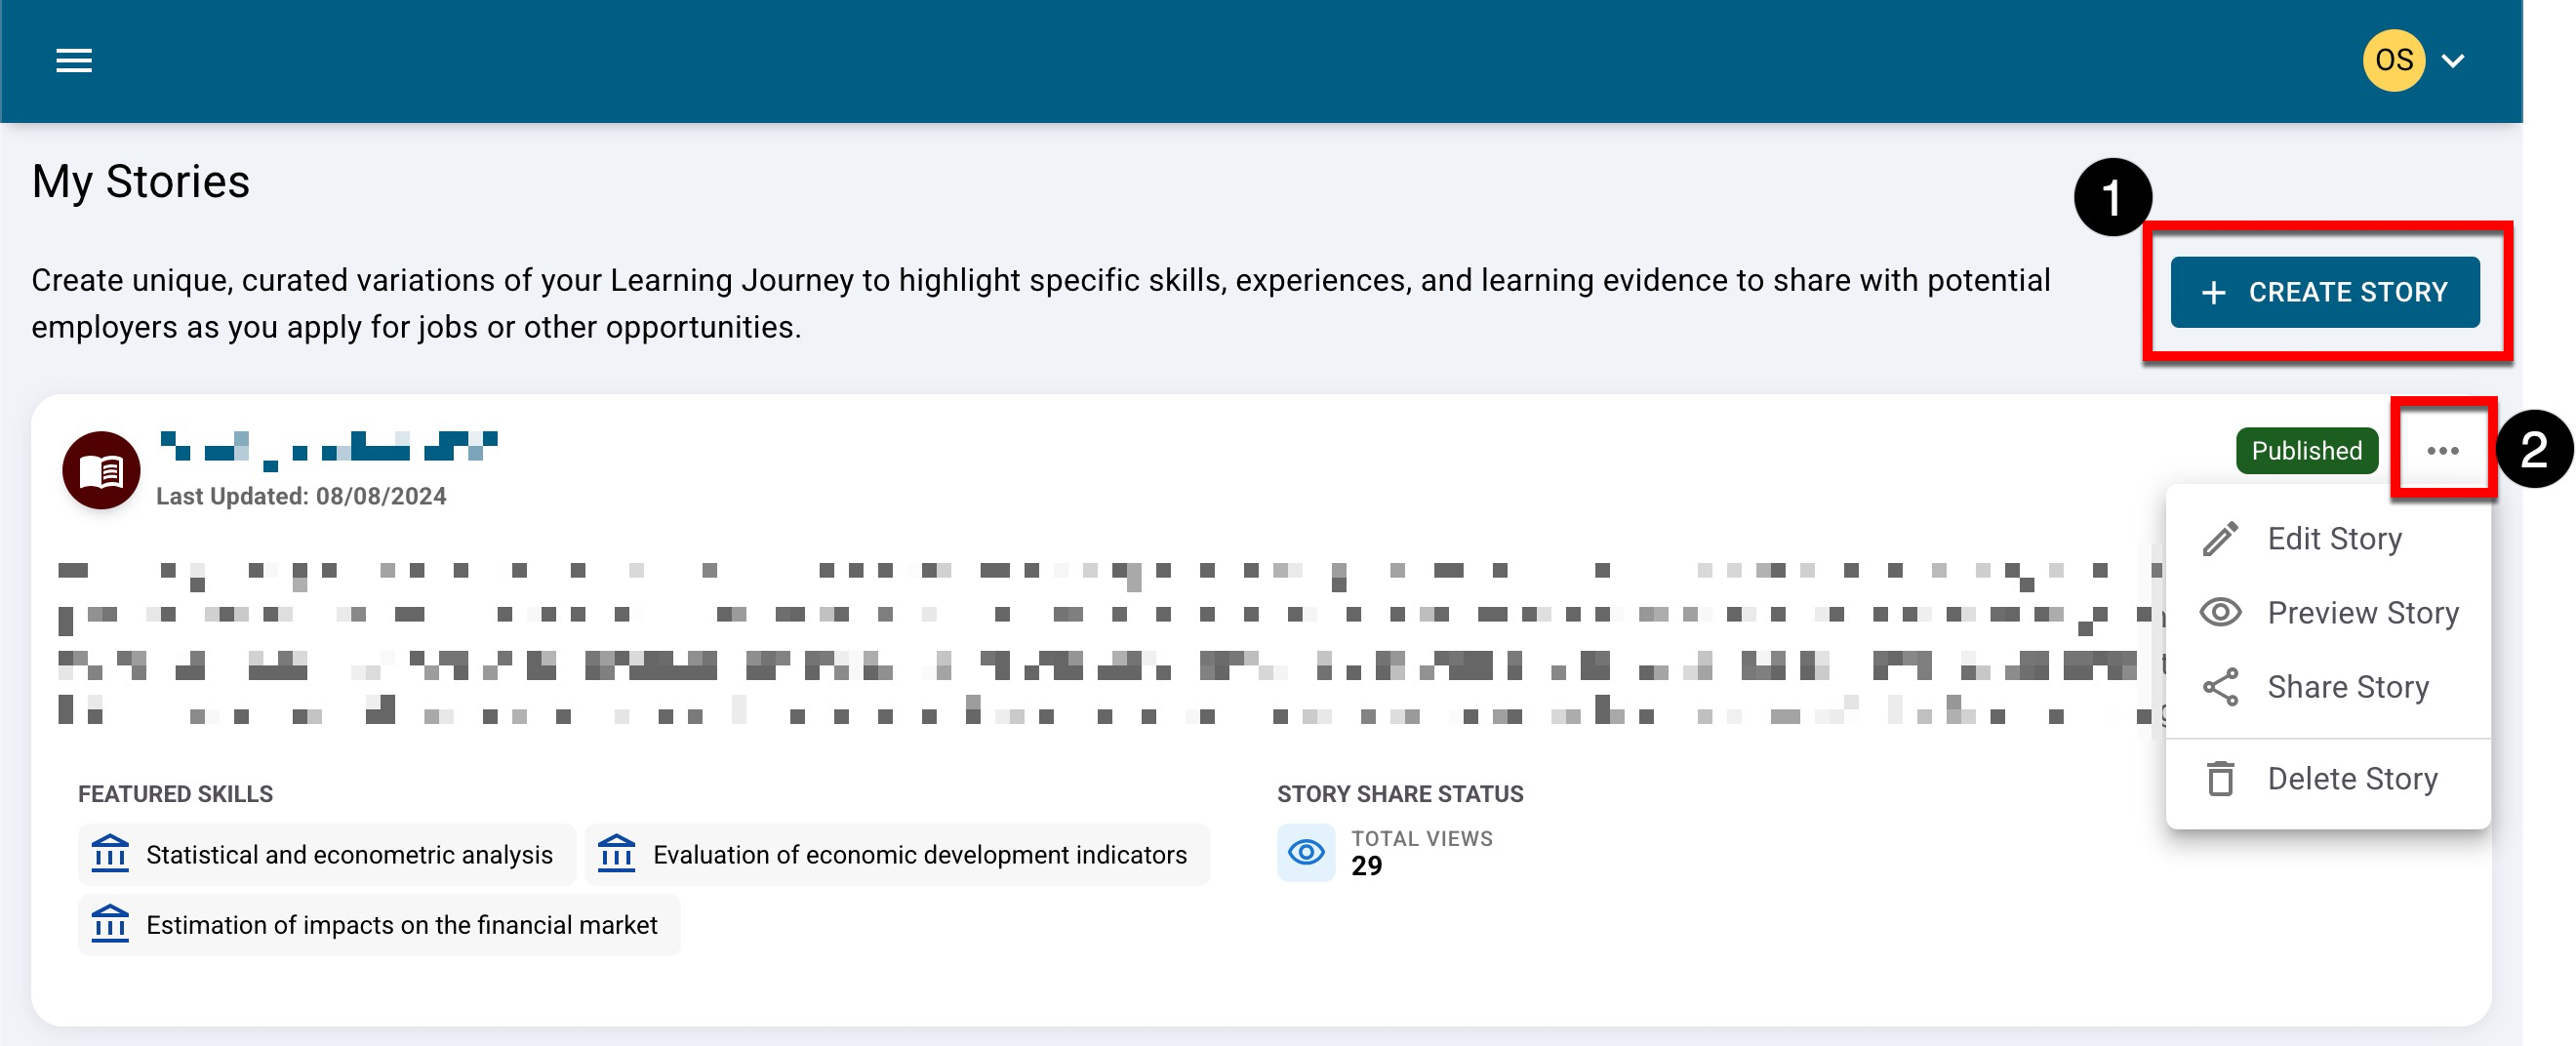Expand the account dropdown chevron

(x=2453, y=61)
